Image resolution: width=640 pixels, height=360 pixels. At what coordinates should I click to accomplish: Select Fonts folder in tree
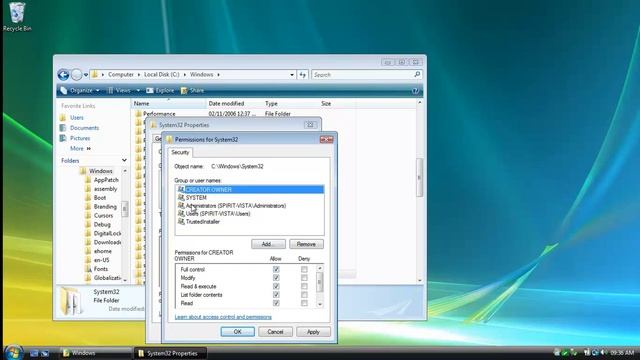click(x=100, y=269)
